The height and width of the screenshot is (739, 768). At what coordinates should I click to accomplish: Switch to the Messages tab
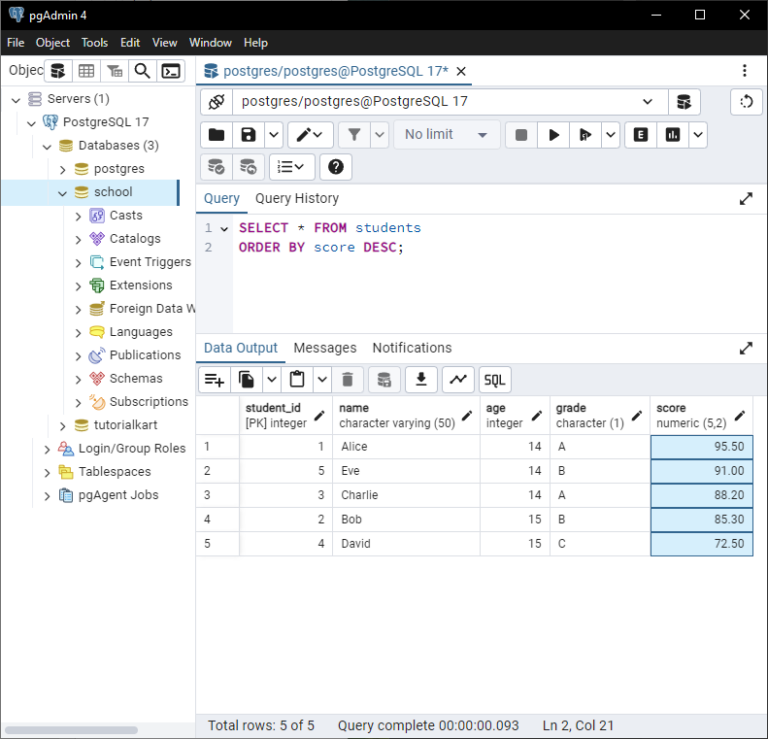tap(325, 348)
